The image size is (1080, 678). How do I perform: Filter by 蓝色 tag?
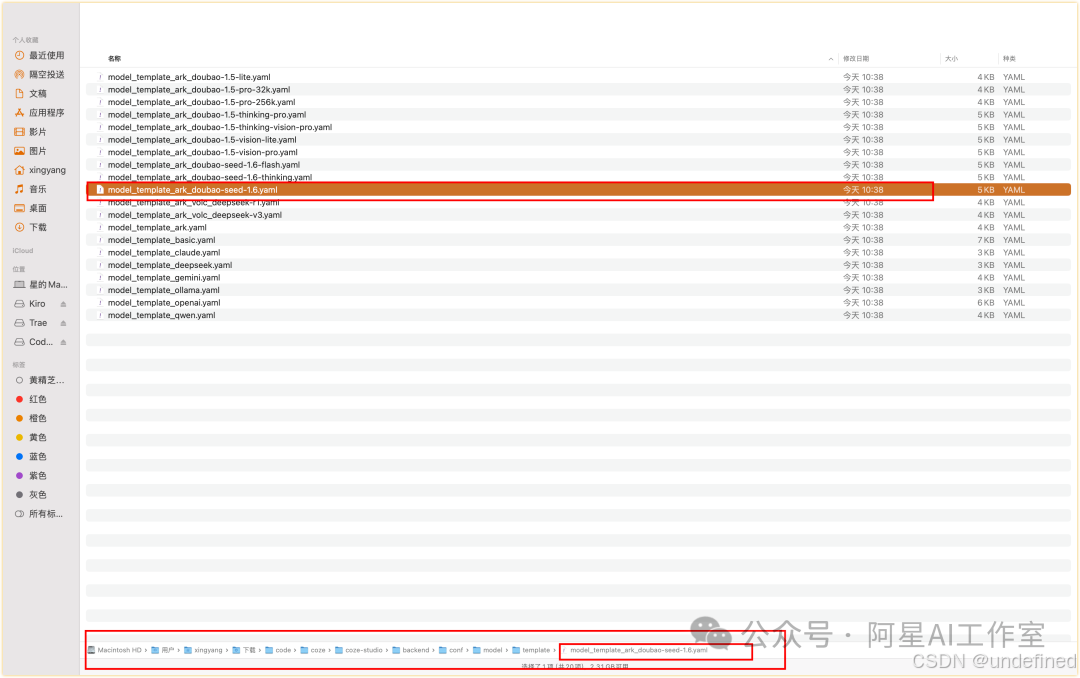(31, 457)
